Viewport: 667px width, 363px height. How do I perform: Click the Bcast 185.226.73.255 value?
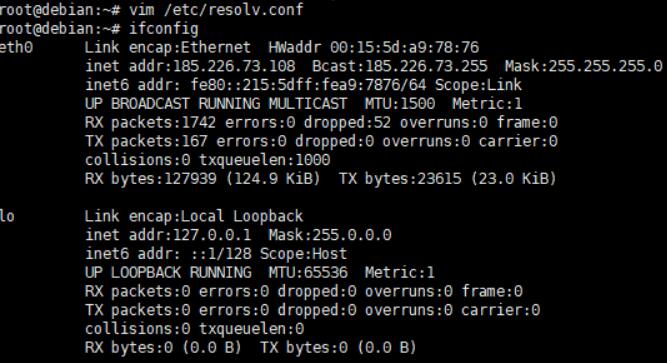(x=399, y=66)
